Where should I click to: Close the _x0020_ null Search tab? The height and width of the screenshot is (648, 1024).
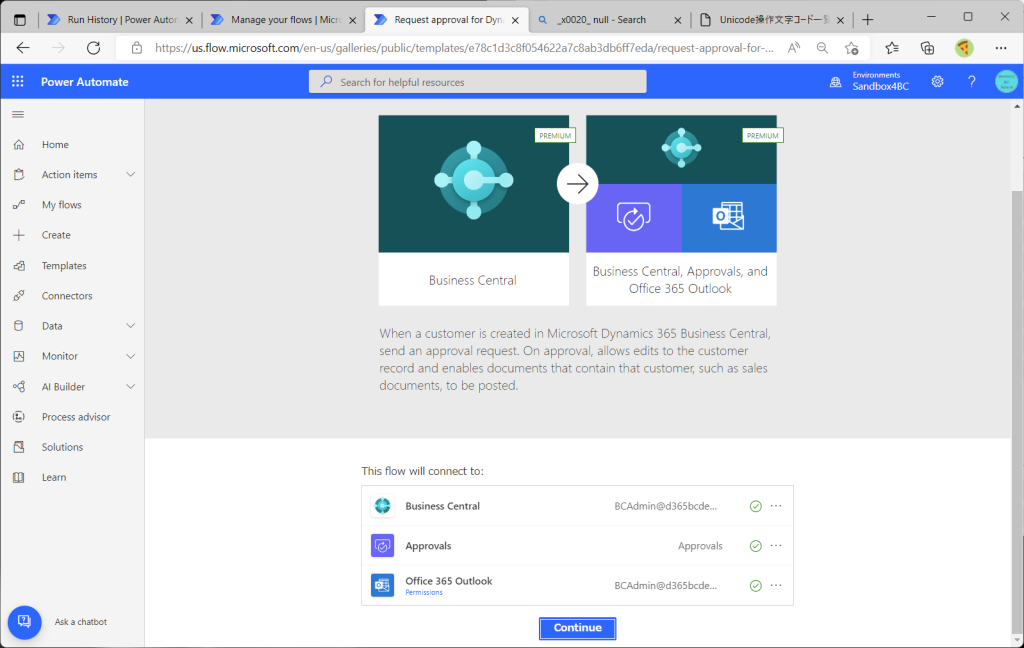pos(678,20)
